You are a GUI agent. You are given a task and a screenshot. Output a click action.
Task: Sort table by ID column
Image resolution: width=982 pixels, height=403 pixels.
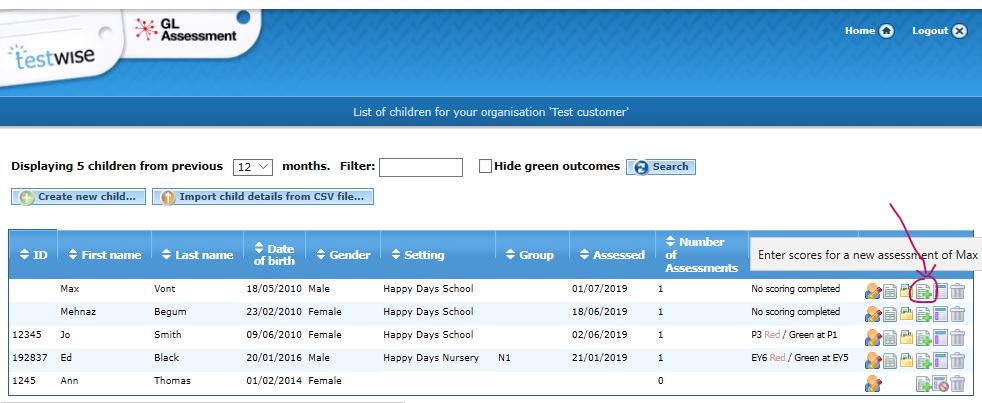pyautogui.click(x=34, y=255)
